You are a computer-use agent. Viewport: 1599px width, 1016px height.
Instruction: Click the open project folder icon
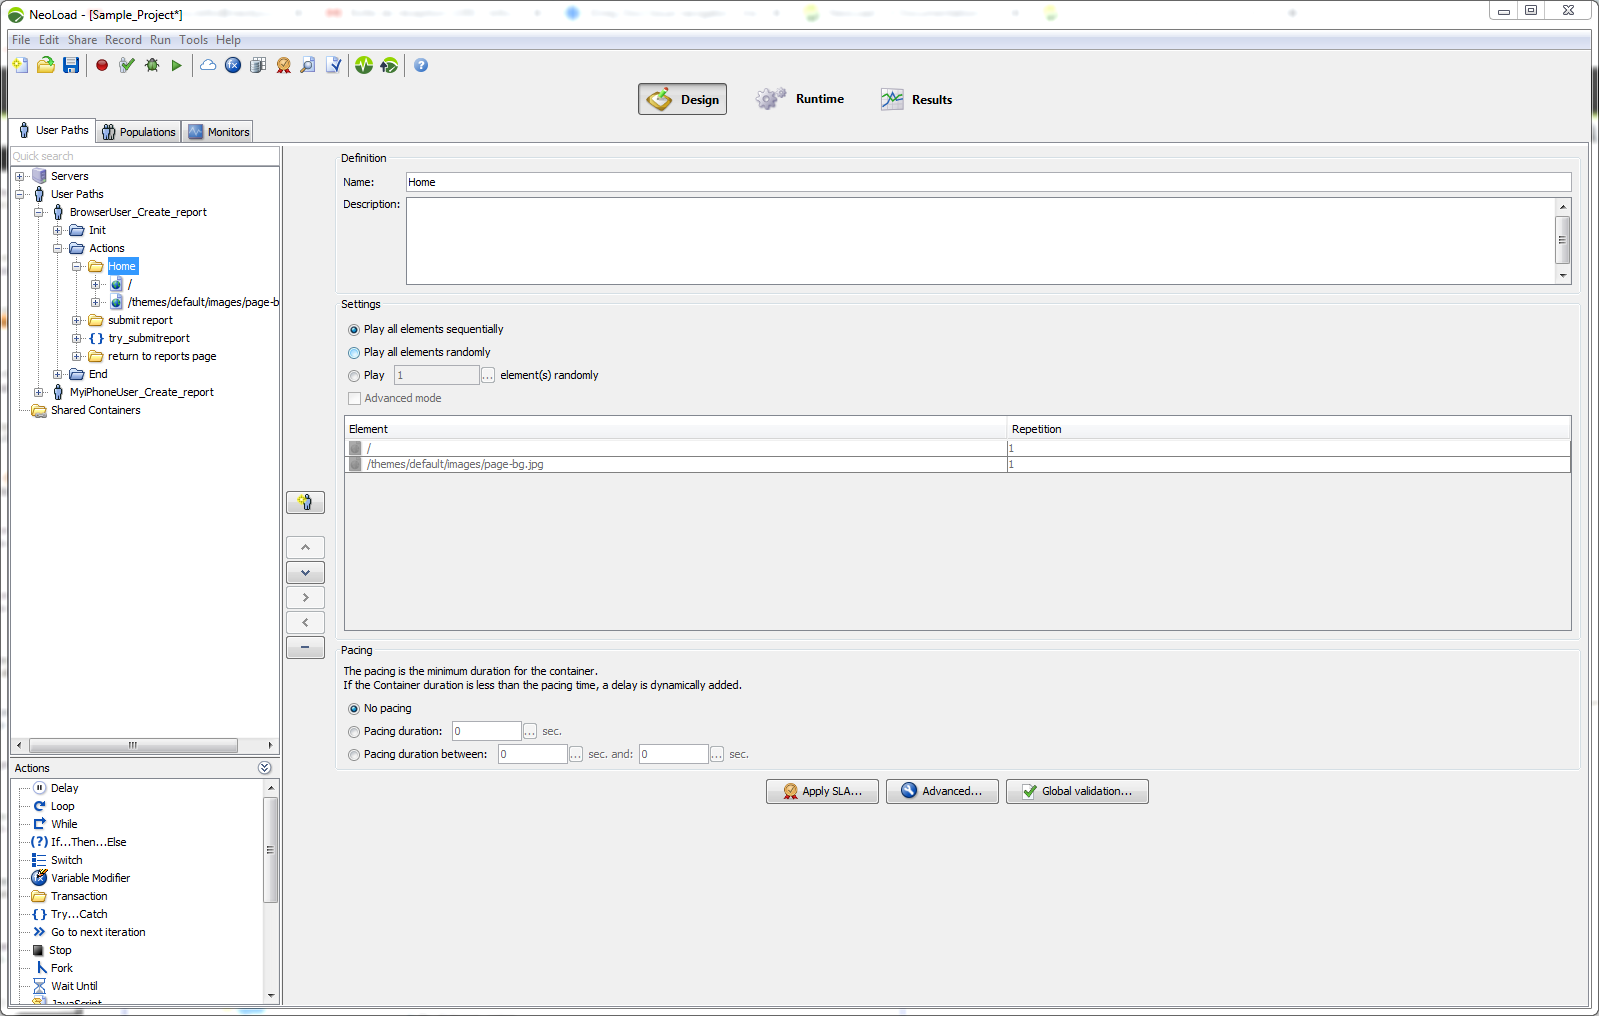(x=46, y=65)
